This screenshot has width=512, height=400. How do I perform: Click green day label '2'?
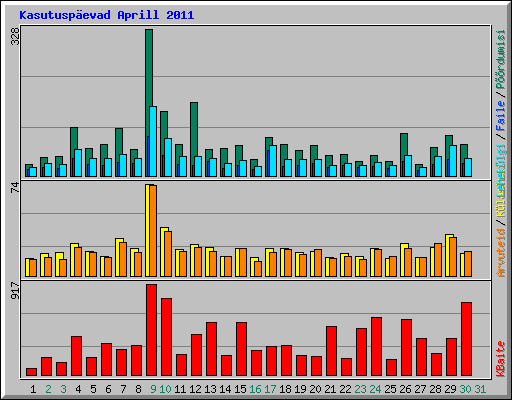pos(48,389)
